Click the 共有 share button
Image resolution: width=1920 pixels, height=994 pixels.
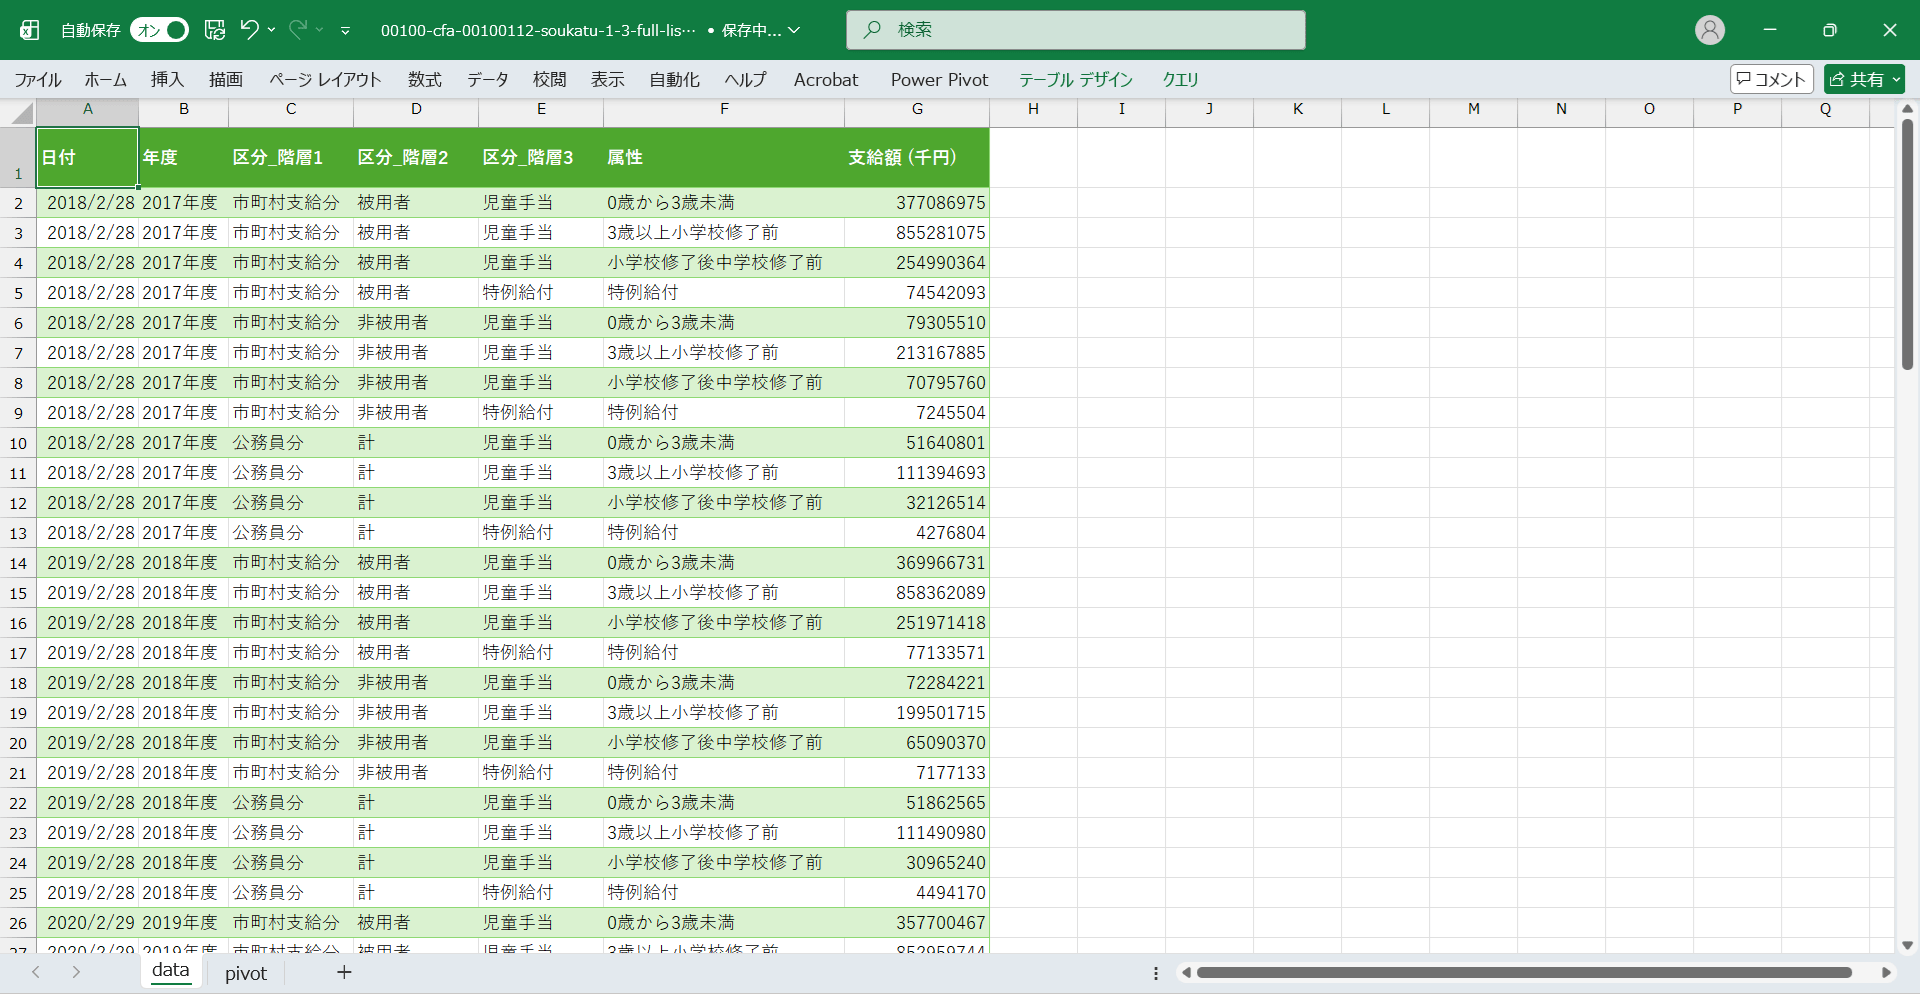[x=1863, y=79]
